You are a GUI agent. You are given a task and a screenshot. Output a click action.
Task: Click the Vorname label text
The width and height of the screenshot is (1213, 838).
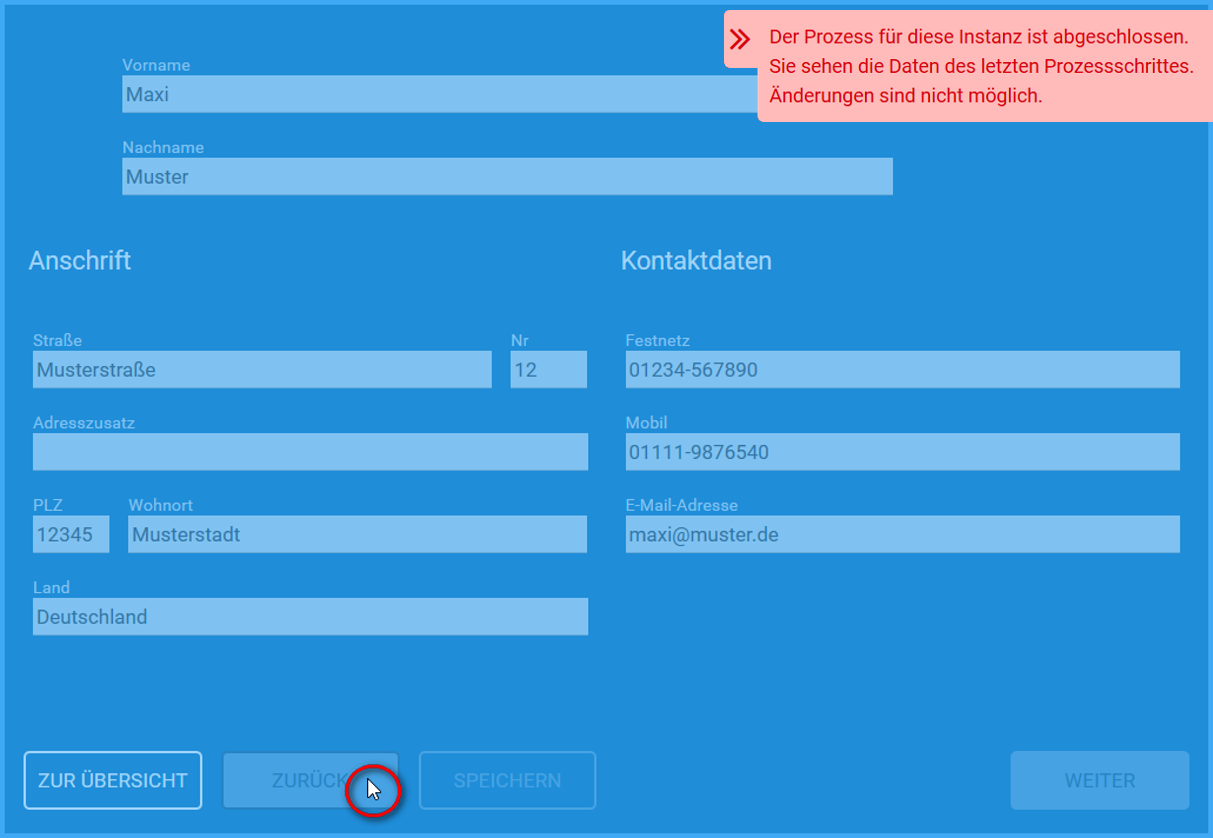156,65
